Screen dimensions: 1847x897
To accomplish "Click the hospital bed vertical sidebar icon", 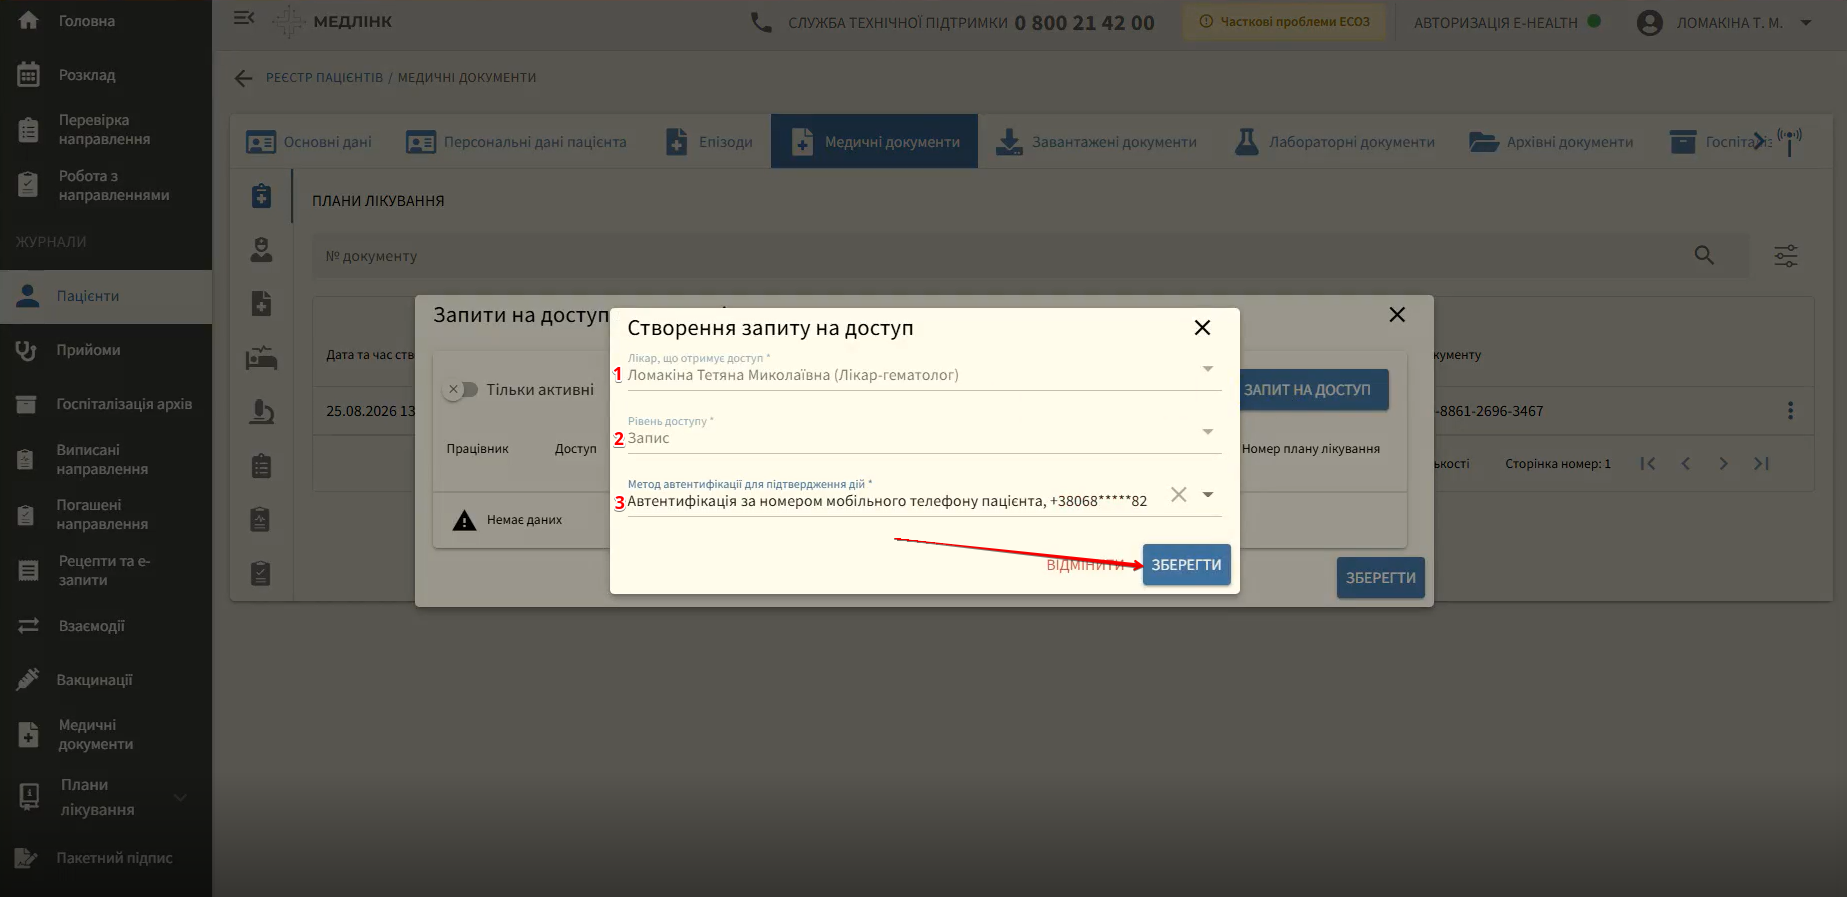I will [x=261, y=358].
